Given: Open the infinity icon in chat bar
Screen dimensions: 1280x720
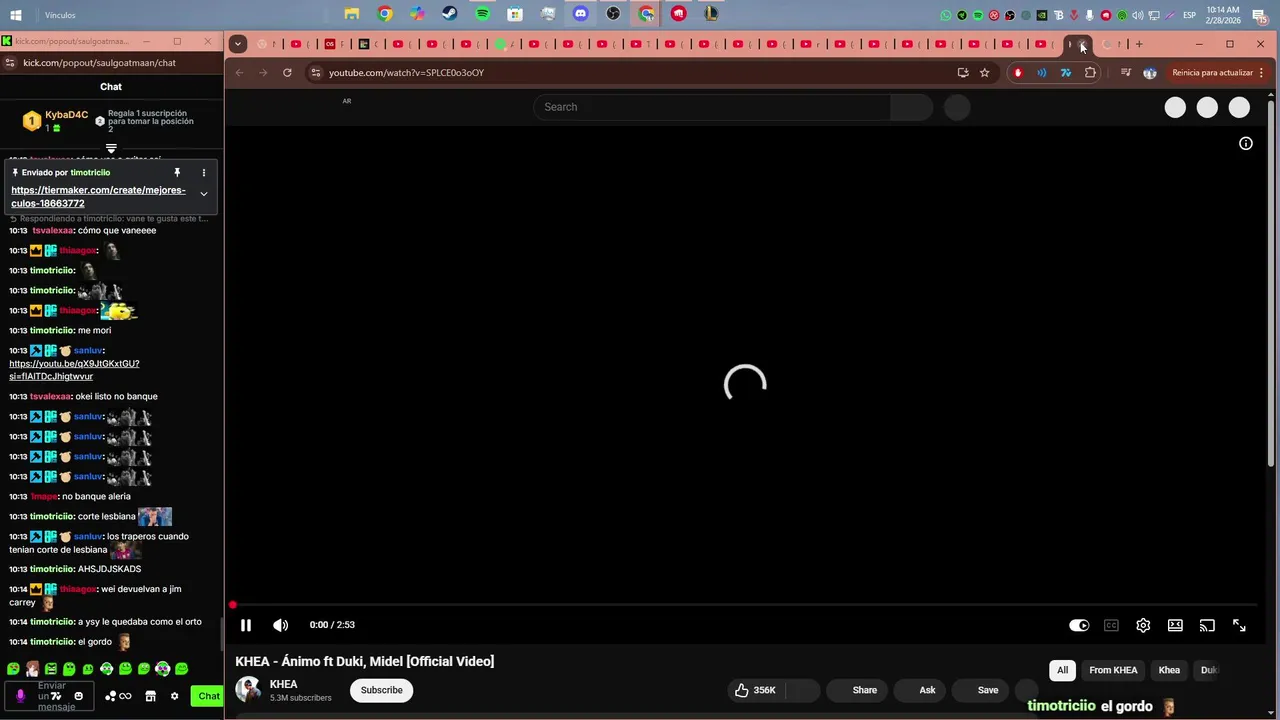Looking at the screenshot, I should click(125, 696).
